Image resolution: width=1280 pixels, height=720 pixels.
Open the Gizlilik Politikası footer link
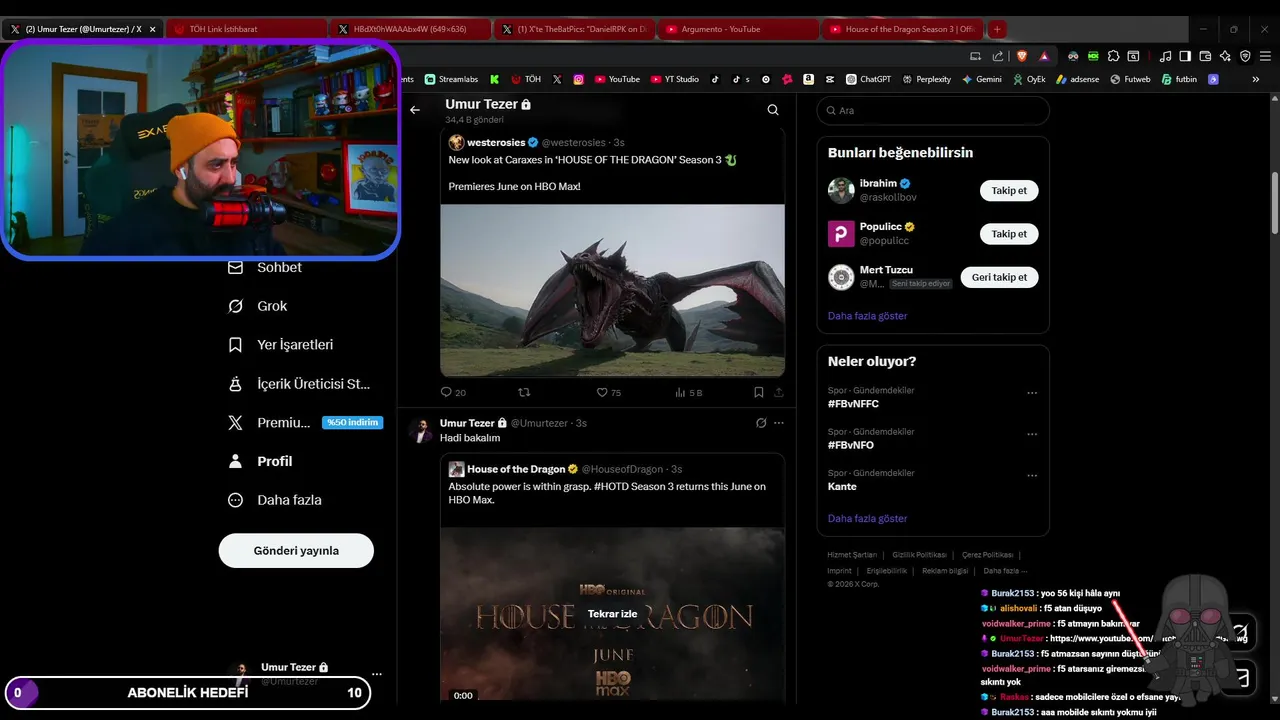click(919, 555)
